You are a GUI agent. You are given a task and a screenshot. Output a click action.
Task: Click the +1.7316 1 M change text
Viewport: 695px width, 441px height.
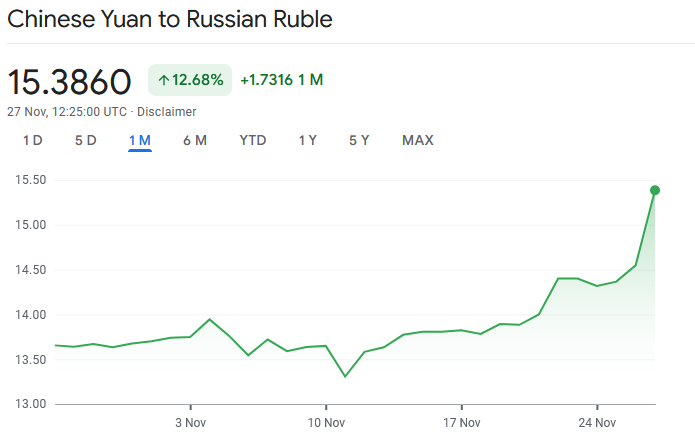281,80
